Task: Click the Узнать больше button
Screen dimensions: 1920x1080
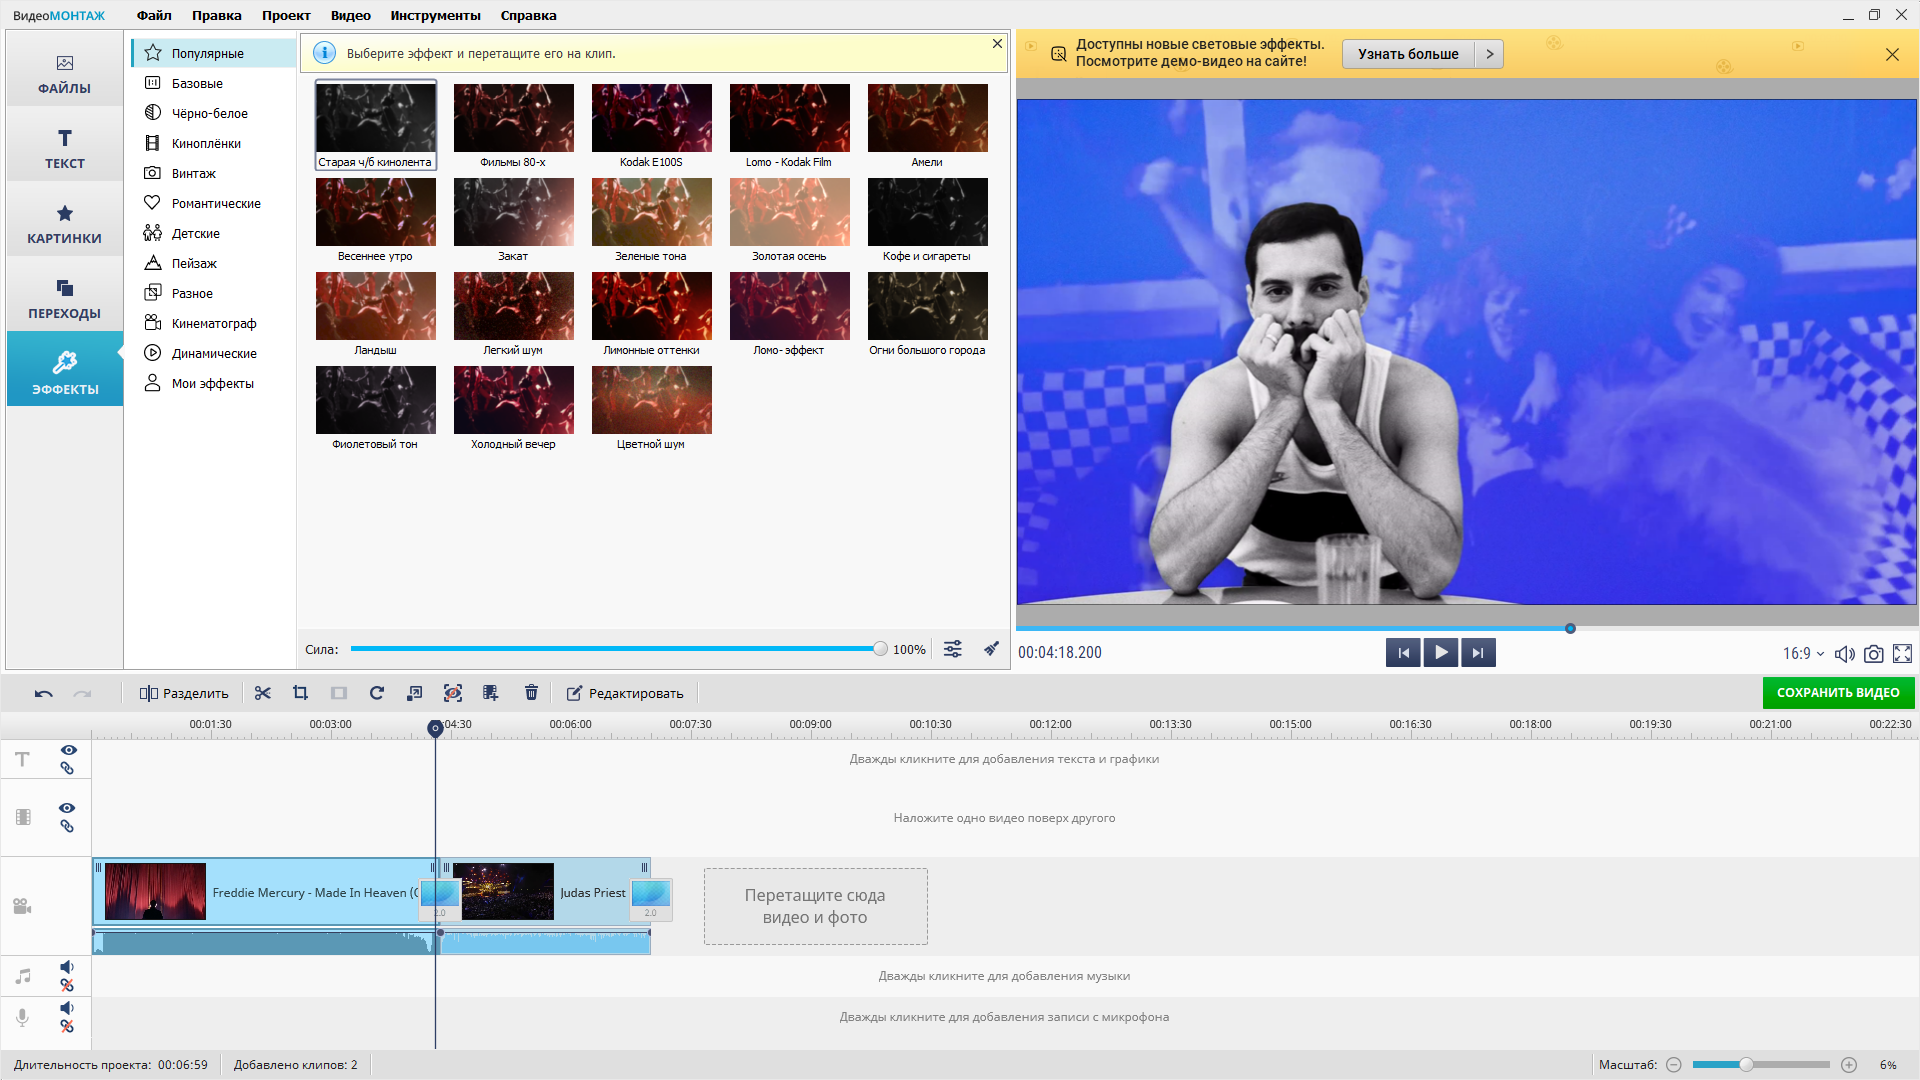Action: [1408, 54]
